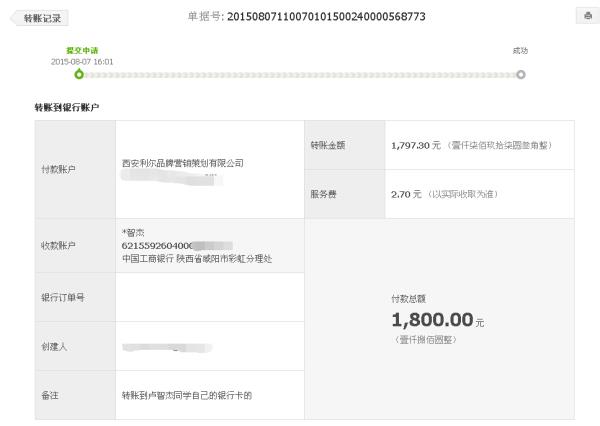Click the remark text 转账到卢智杰同学自己的银行卡的
Viewport: 600px width, 426px height.
pyautogui.click(x=187, y=395)
